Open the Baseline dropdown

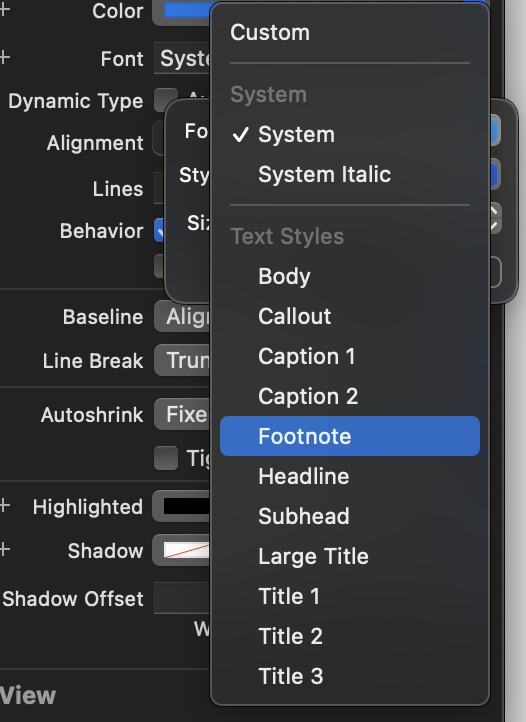(x=182, y=316)
